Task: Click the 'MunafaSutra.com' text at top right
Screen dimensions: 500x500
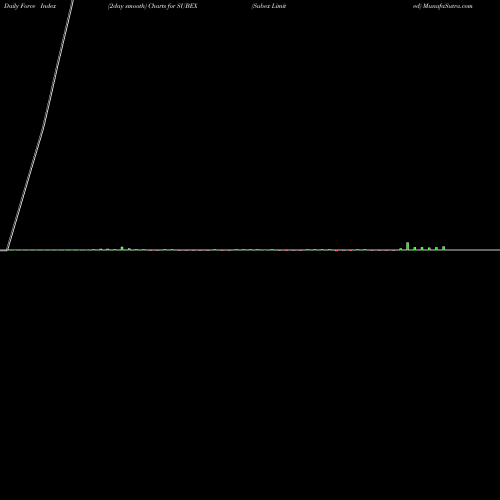Action: coord(448,6)
